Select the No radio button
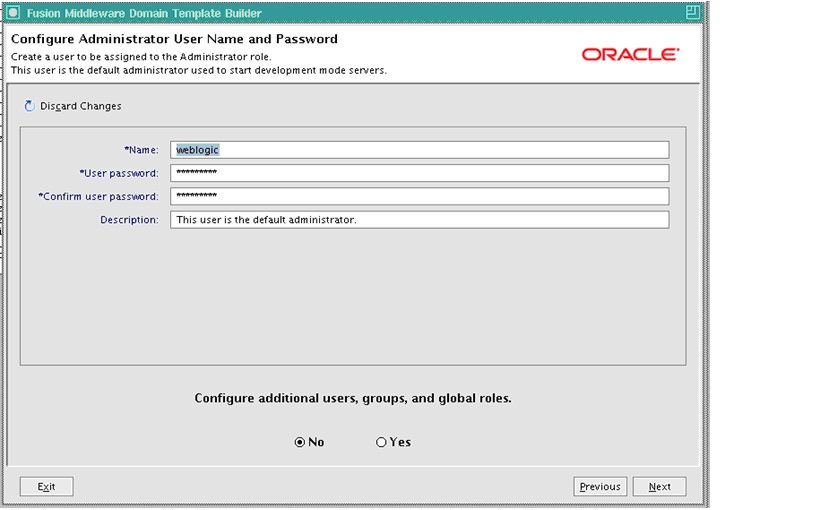 pos(299,442)
